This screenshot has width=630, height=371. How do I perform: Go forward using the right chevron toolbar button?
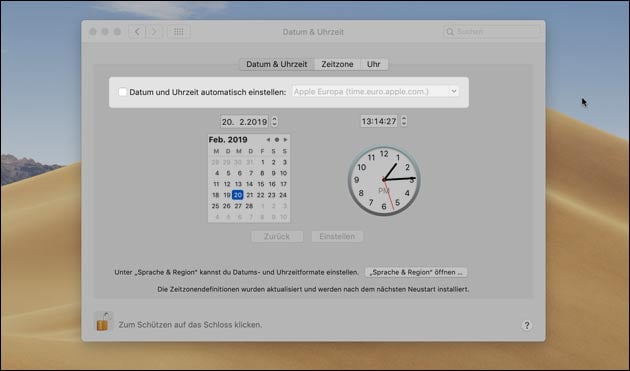(154, 32)
